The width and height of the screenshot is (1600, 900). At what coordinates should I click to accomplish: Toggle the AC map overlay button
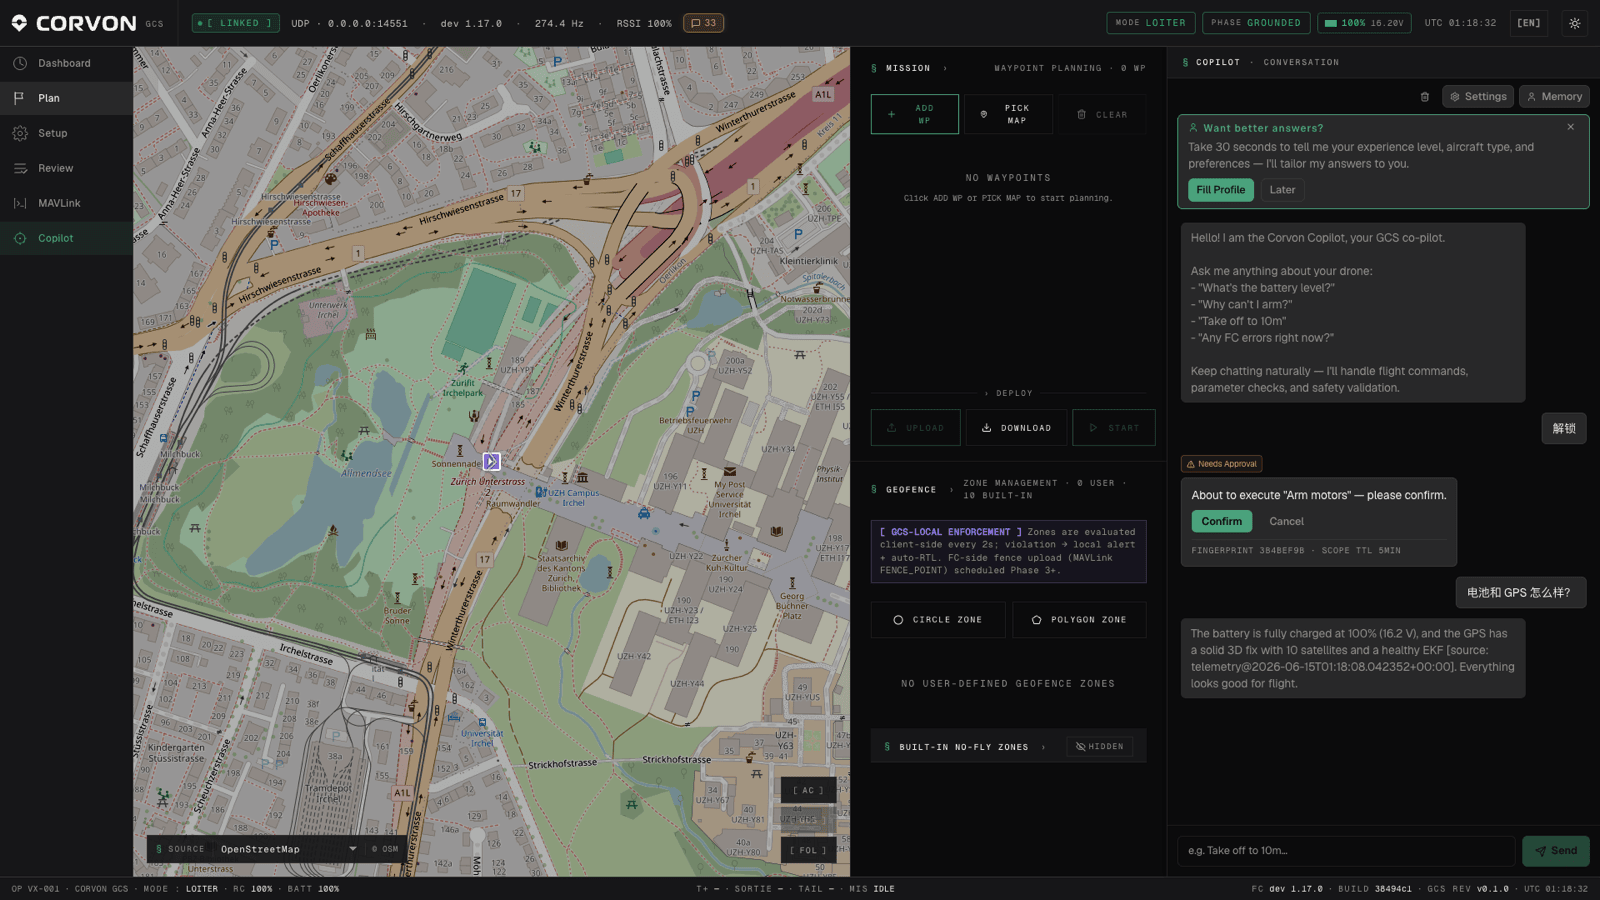[808, 790]
